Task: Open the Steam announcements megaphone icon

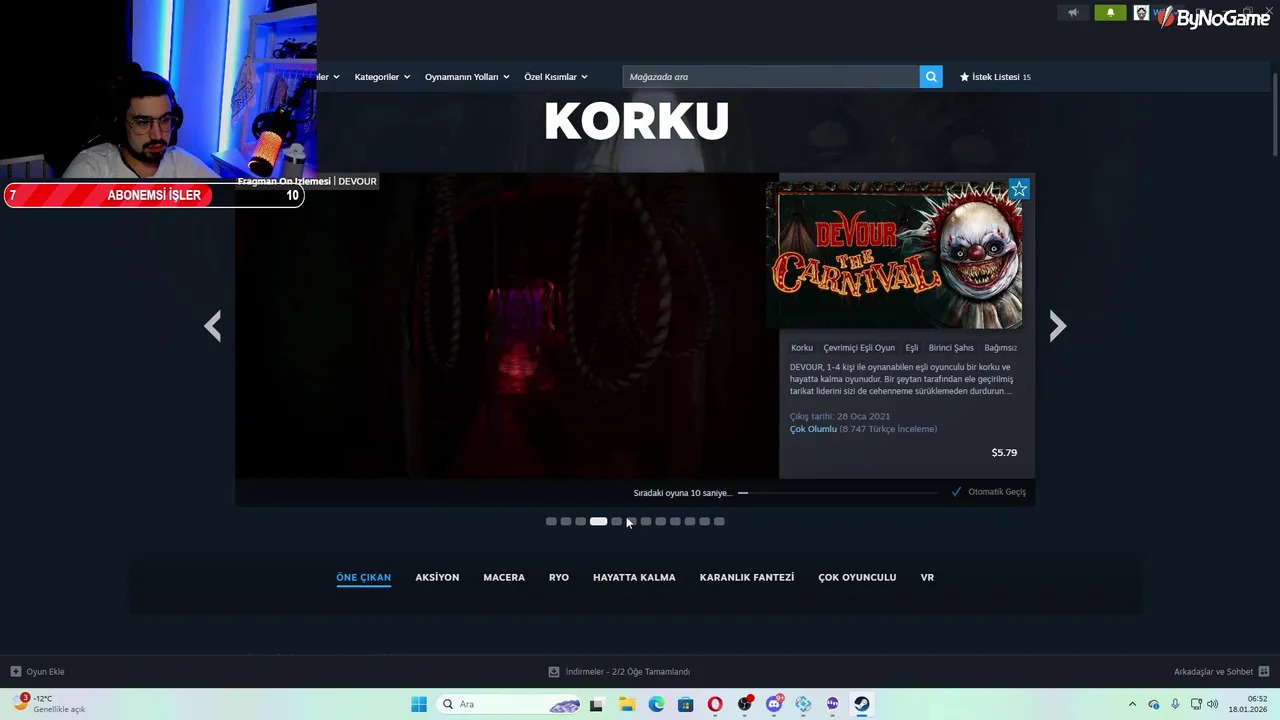Action: tap(1073, 13)
